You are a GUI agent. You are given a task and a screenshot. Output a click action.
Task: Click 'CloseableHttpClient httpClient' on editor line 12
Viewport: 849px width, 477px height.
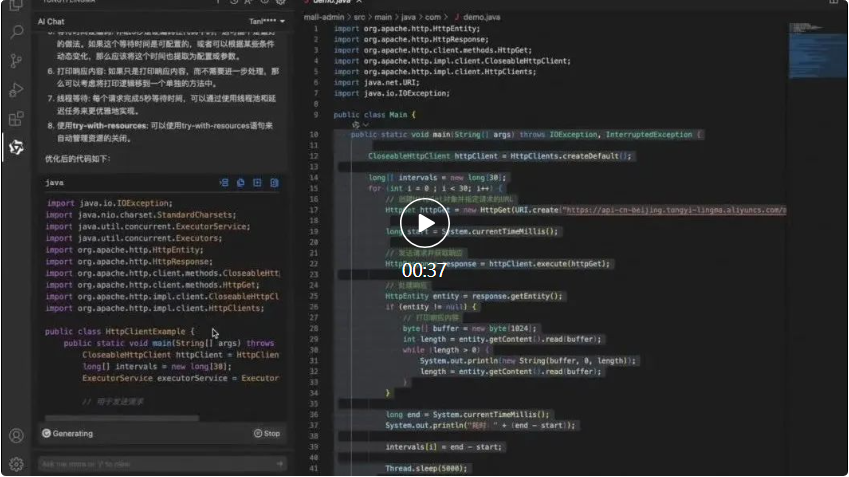coord(500,156)
